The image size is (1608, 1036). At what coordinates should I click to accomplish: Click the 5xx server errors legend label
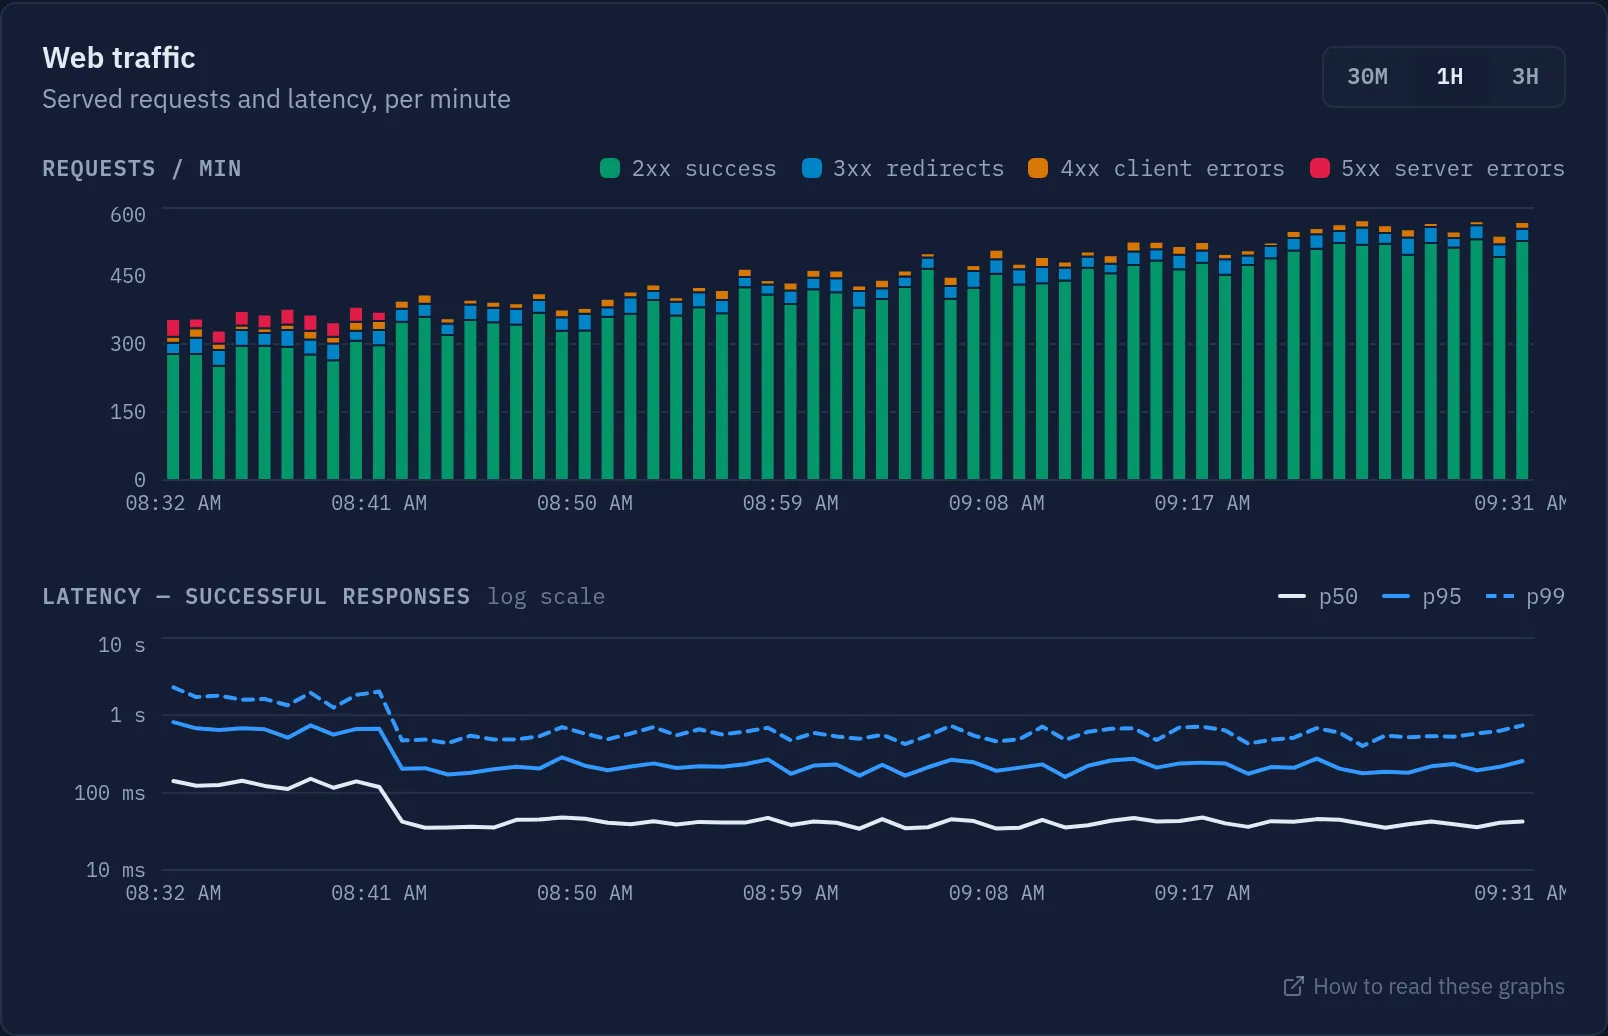click(x=1453, y=168)
